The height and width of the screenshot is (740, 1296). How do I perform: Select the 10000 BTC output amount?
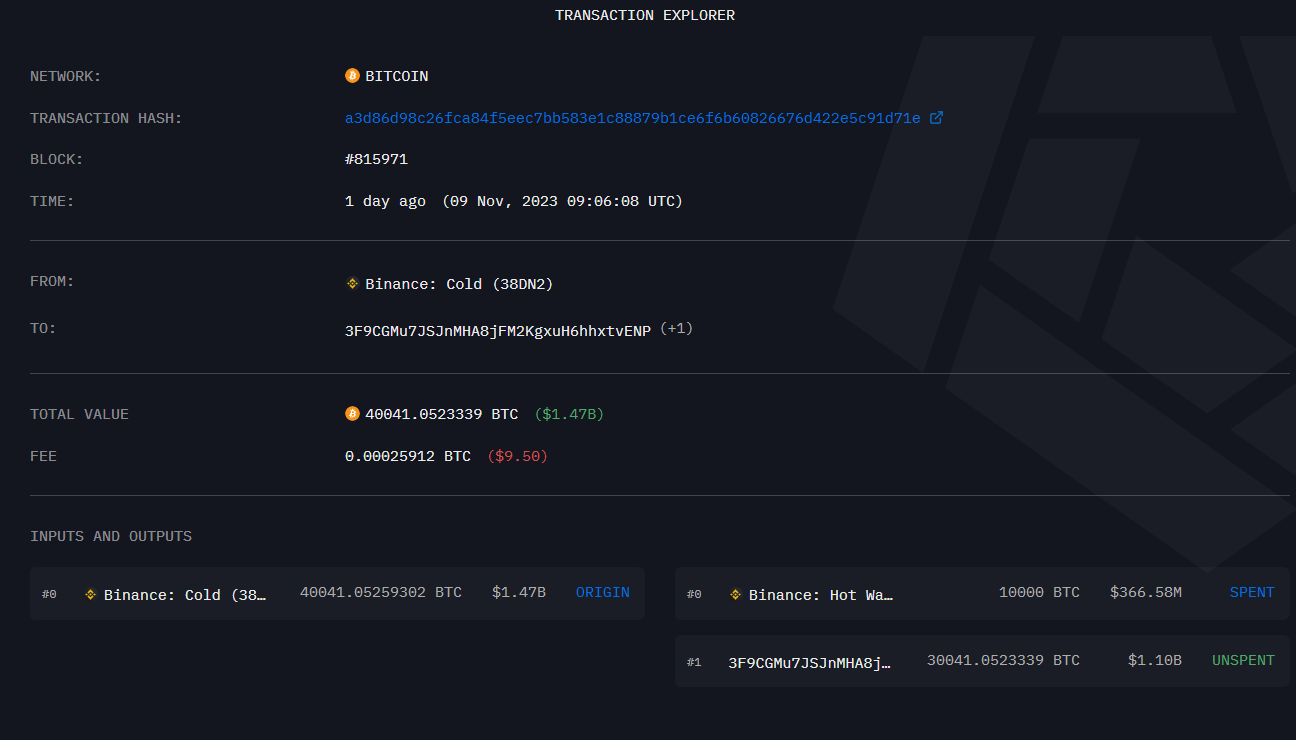(x=1039, y=592)
